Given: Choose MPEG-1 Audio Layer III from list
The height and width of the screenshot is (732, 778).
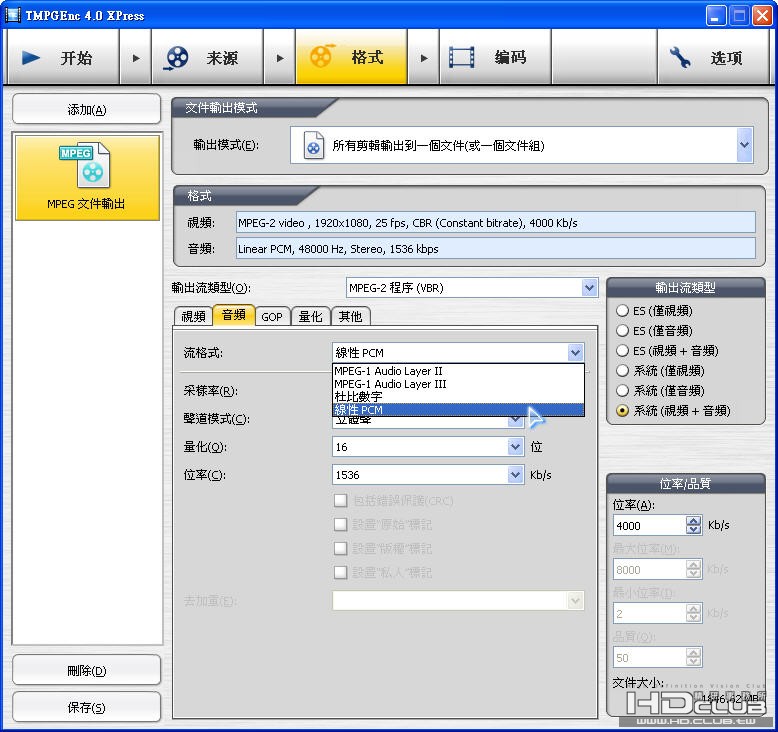Looking at the screenshot, I should click(x=458, y=384).
